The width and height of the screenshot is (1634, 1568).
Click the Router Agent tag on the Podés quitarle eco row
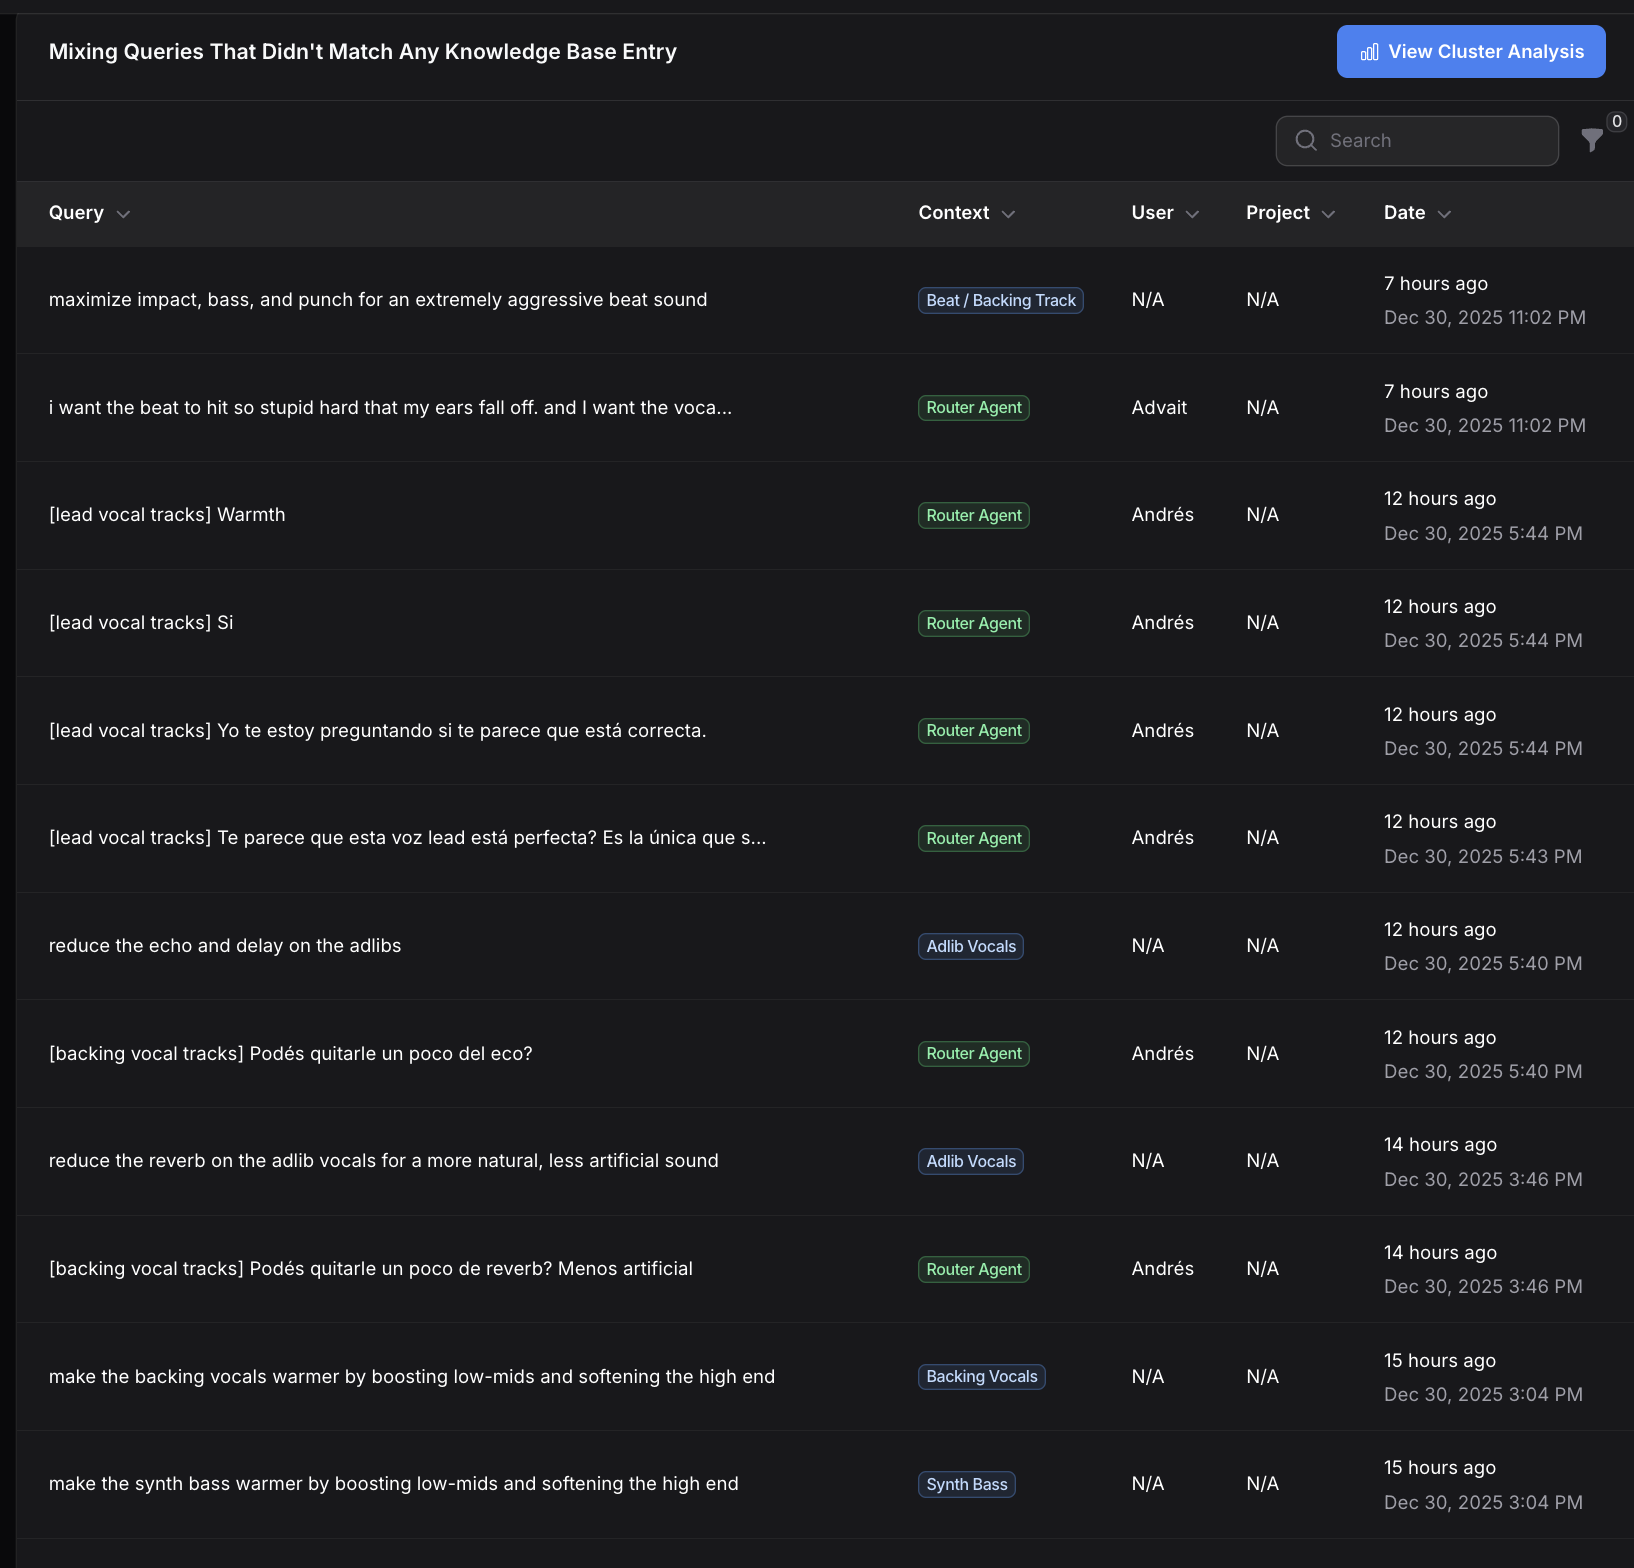pos(973,1053)
